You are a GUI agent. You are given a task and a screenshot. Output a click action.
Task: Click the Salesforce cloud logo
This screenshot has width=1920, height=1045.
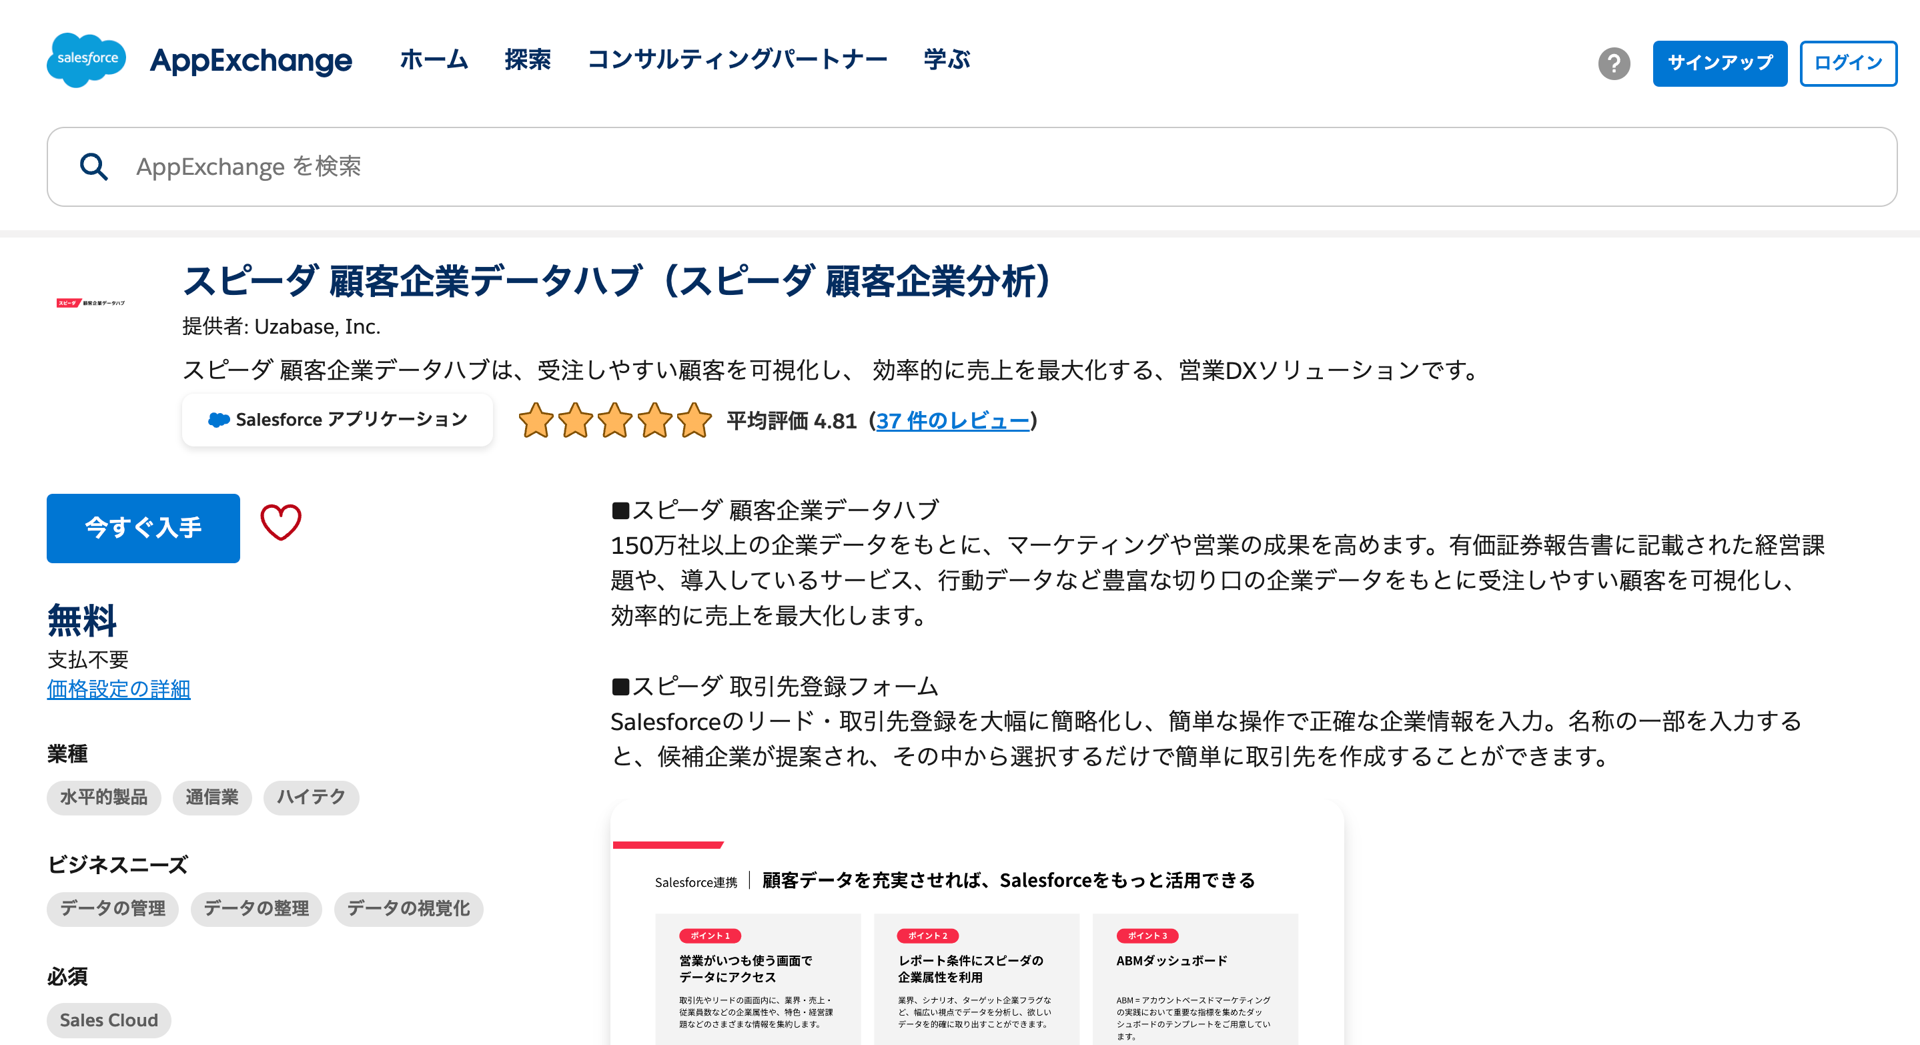coord(86,60)
